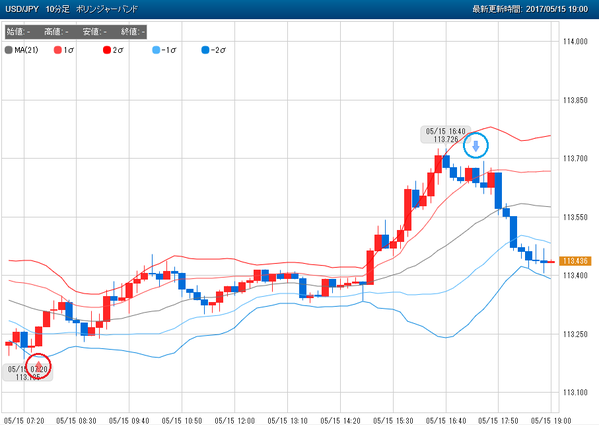The height and width of the screenshot is (425, 599).
Task: Click the blue down-arrow sell signal marker
Action: (476, 145)
